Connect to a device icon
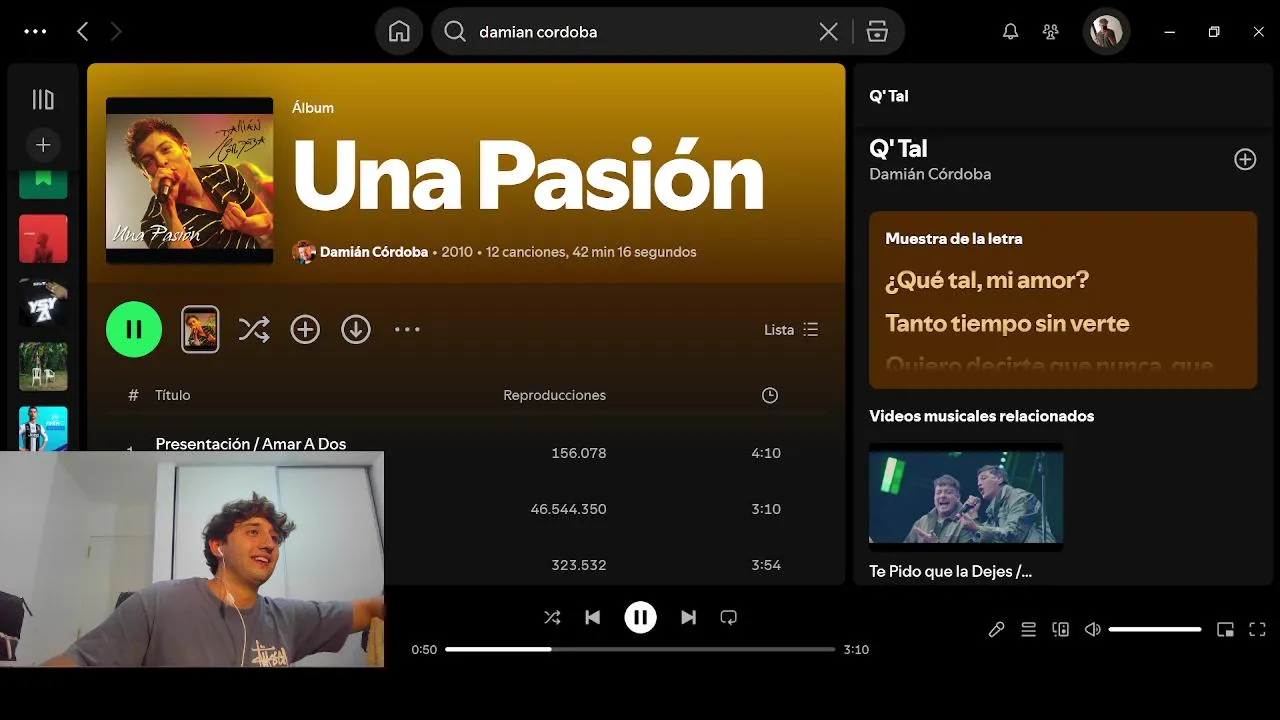 coord(1061,629)
